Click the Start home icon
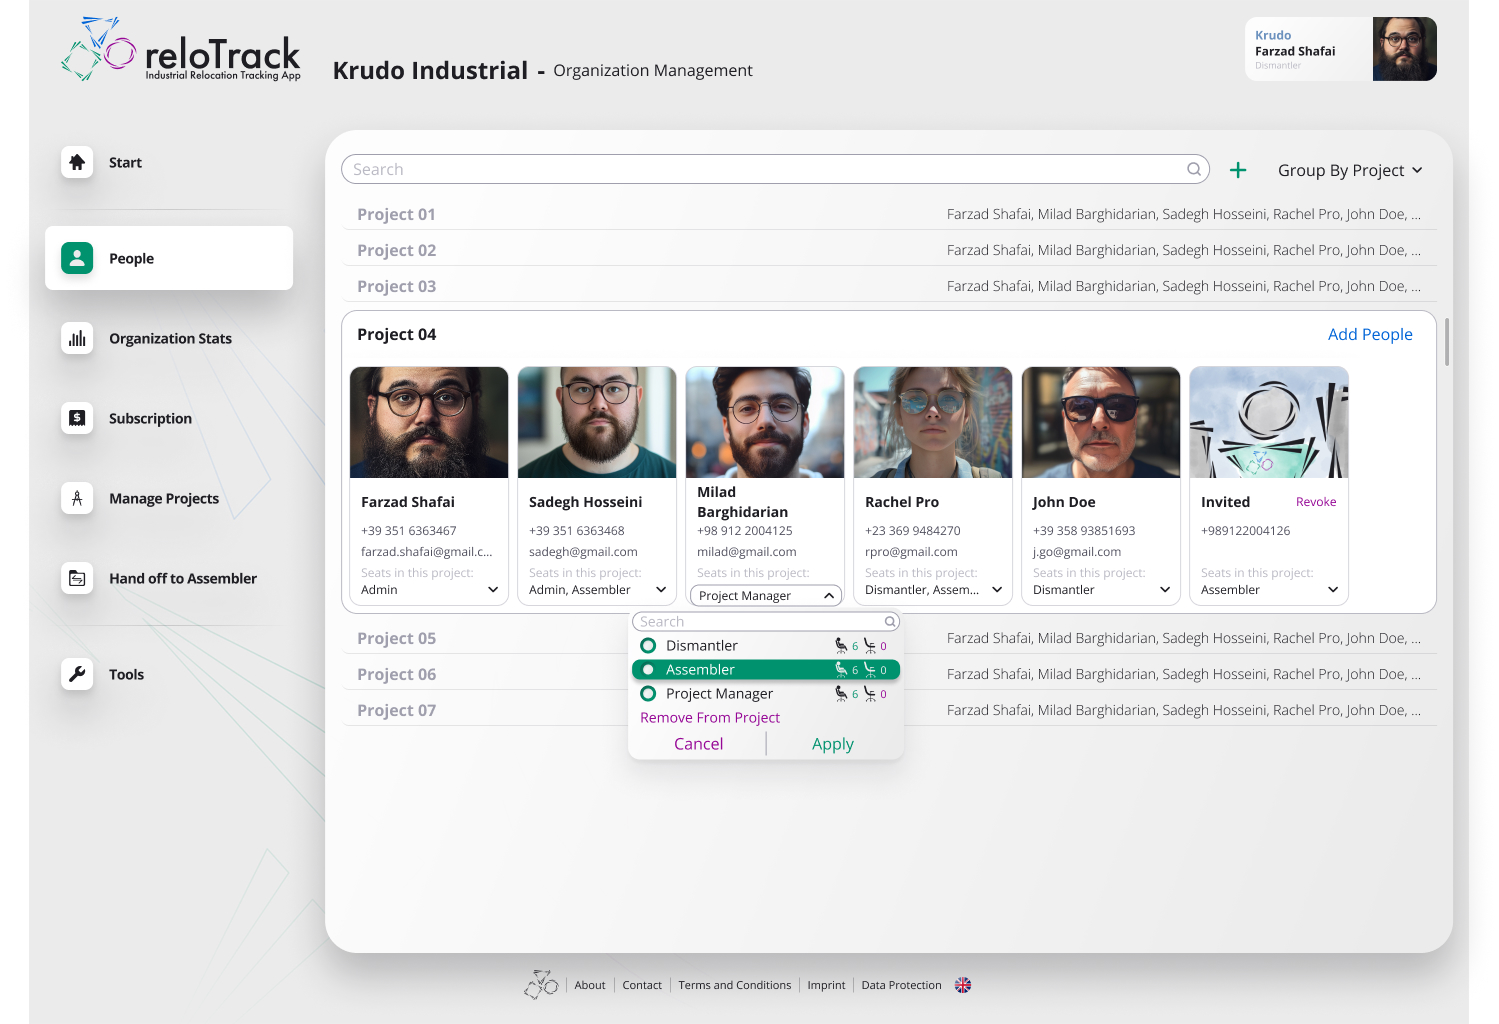The height and width of the screenshot is (1024, 1499). (77, 162)
